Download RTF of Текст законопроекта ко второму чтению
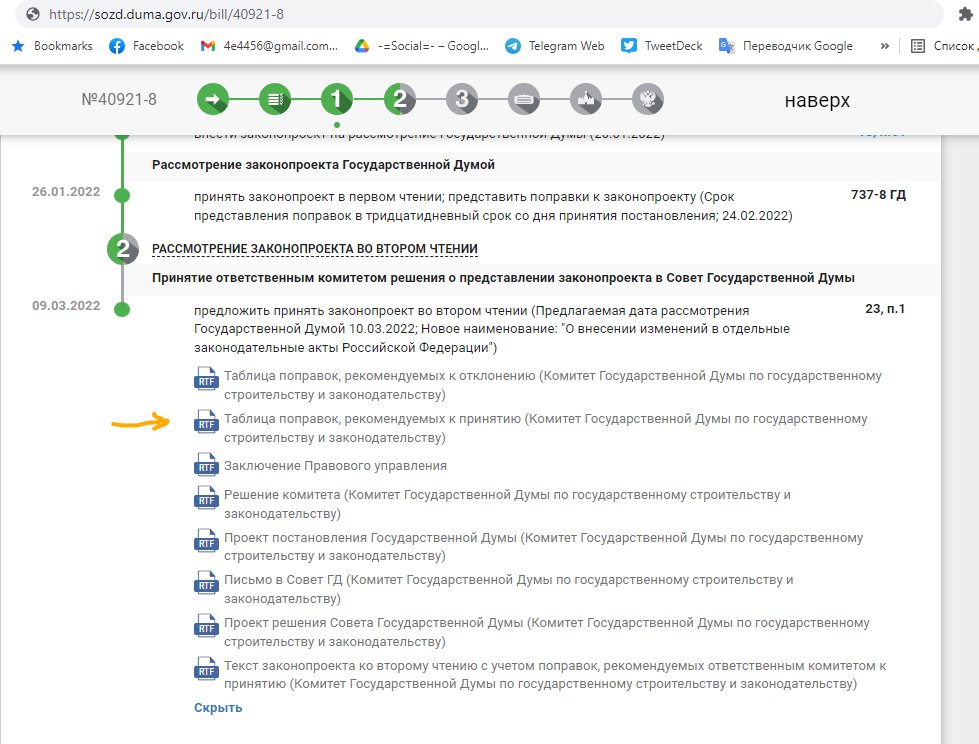Viewport: 979px width, 744px height. (206, 669)
